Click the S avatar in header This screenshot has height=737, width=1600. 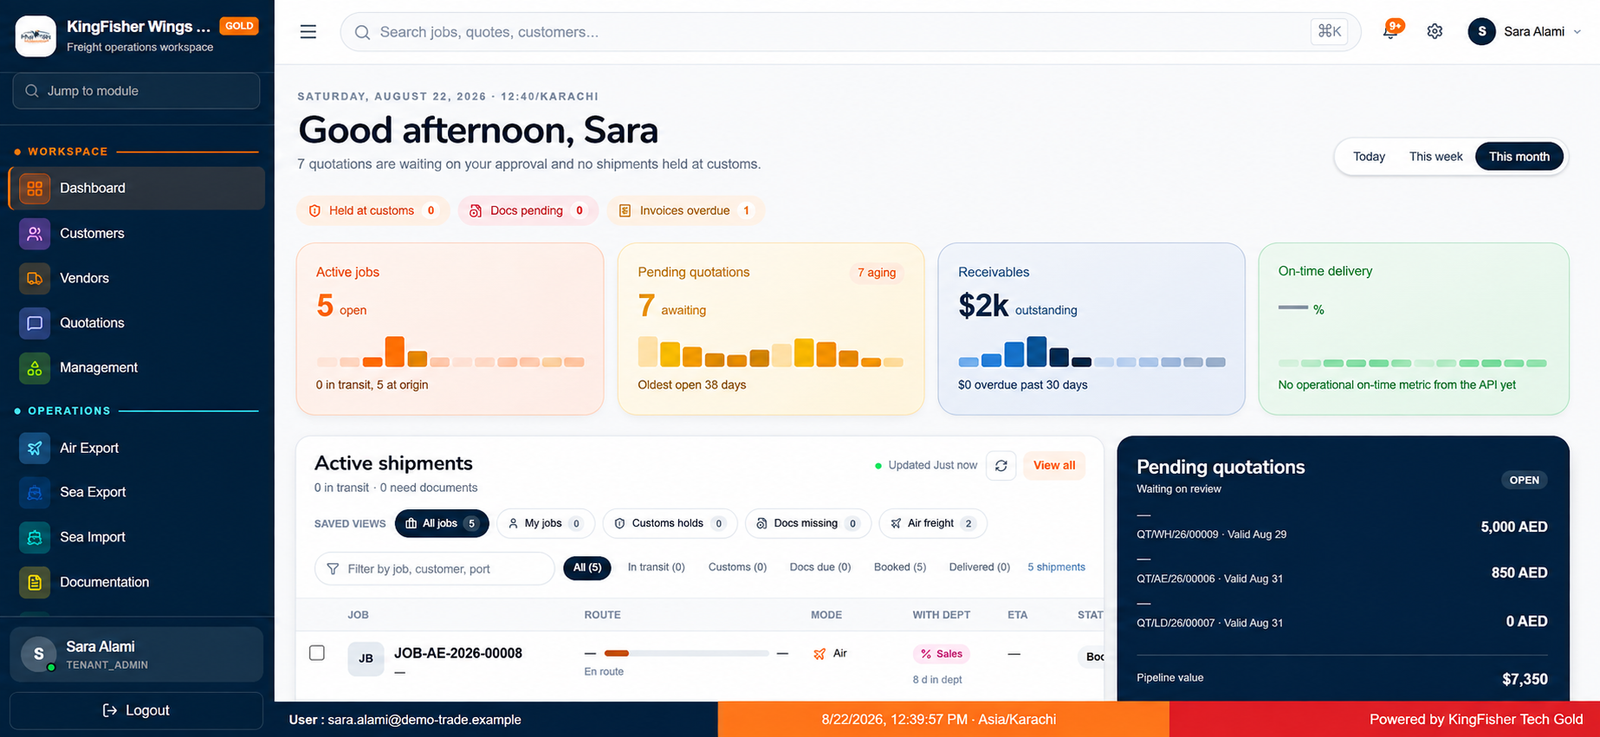[x=1482, y=31]
